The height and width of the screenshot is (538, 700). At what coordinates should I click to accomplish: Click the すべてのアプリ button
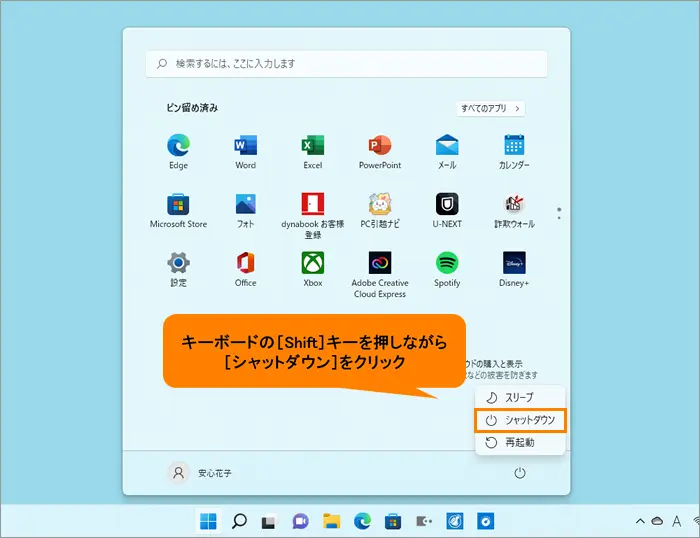click(491, 108)
